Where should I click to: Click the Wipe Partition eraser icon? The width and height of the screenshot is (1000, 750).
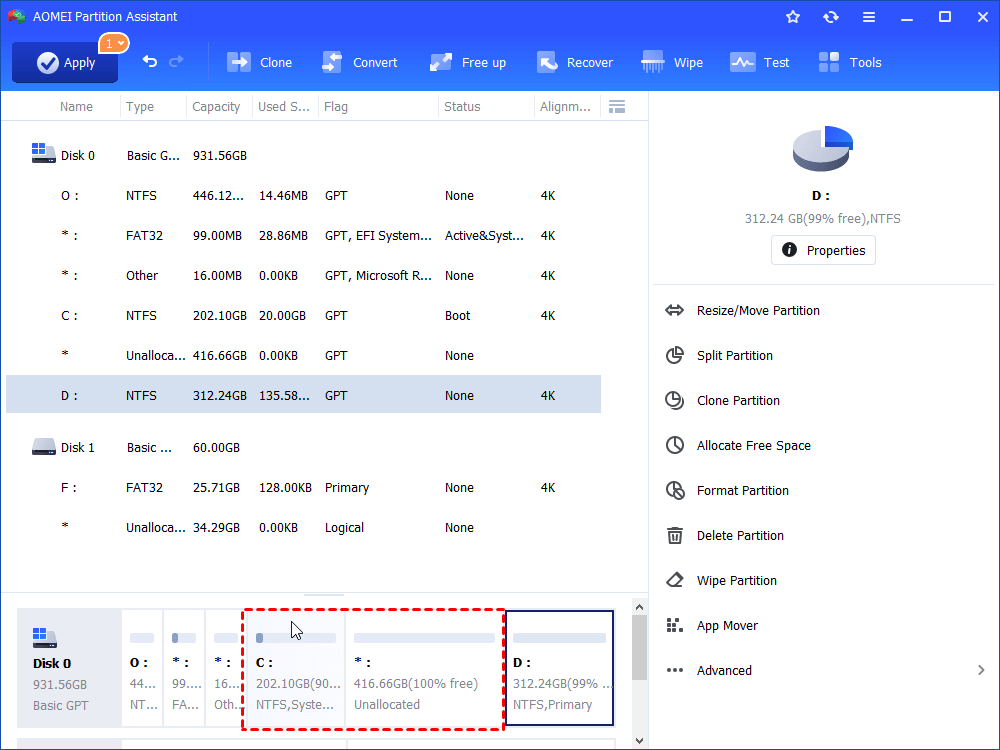coord(674,580)
